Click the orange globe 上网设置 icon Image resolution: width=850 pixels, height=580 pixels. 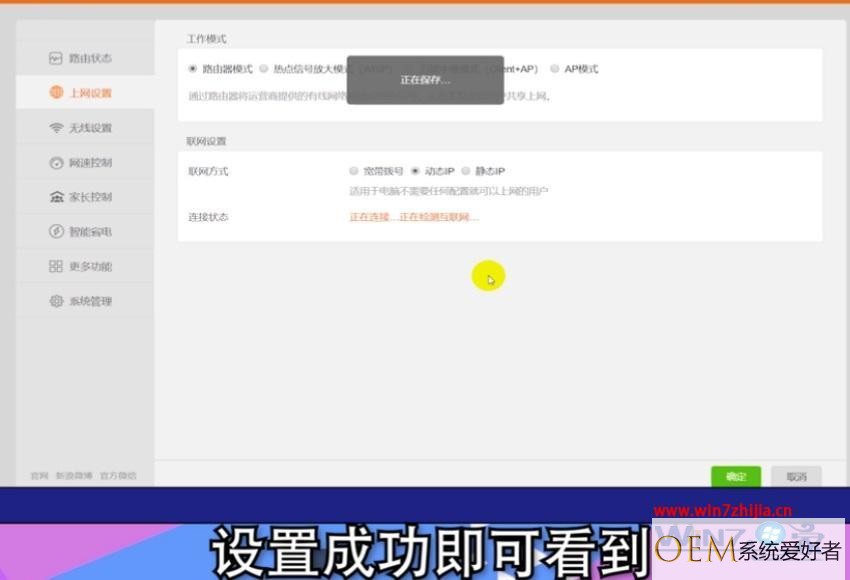tap(56, 93)
